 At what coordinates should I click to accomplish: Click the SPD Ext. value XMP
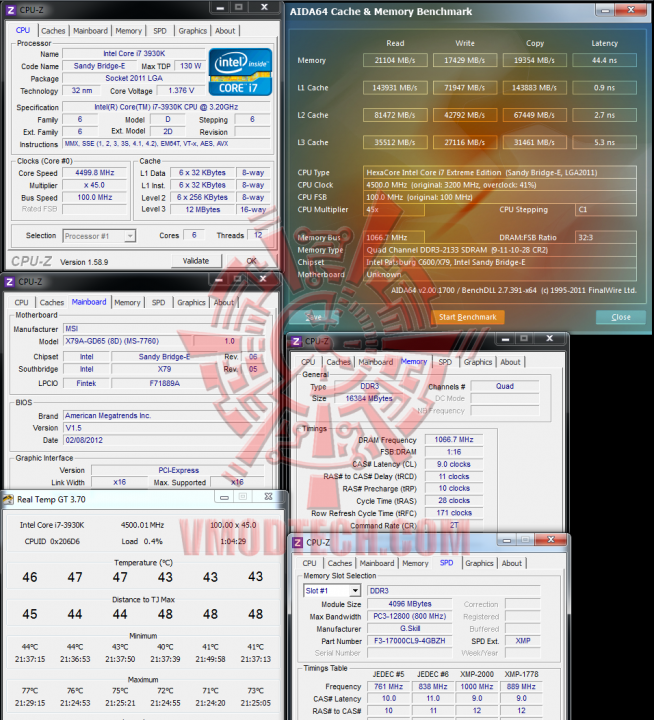click(523, 641)
